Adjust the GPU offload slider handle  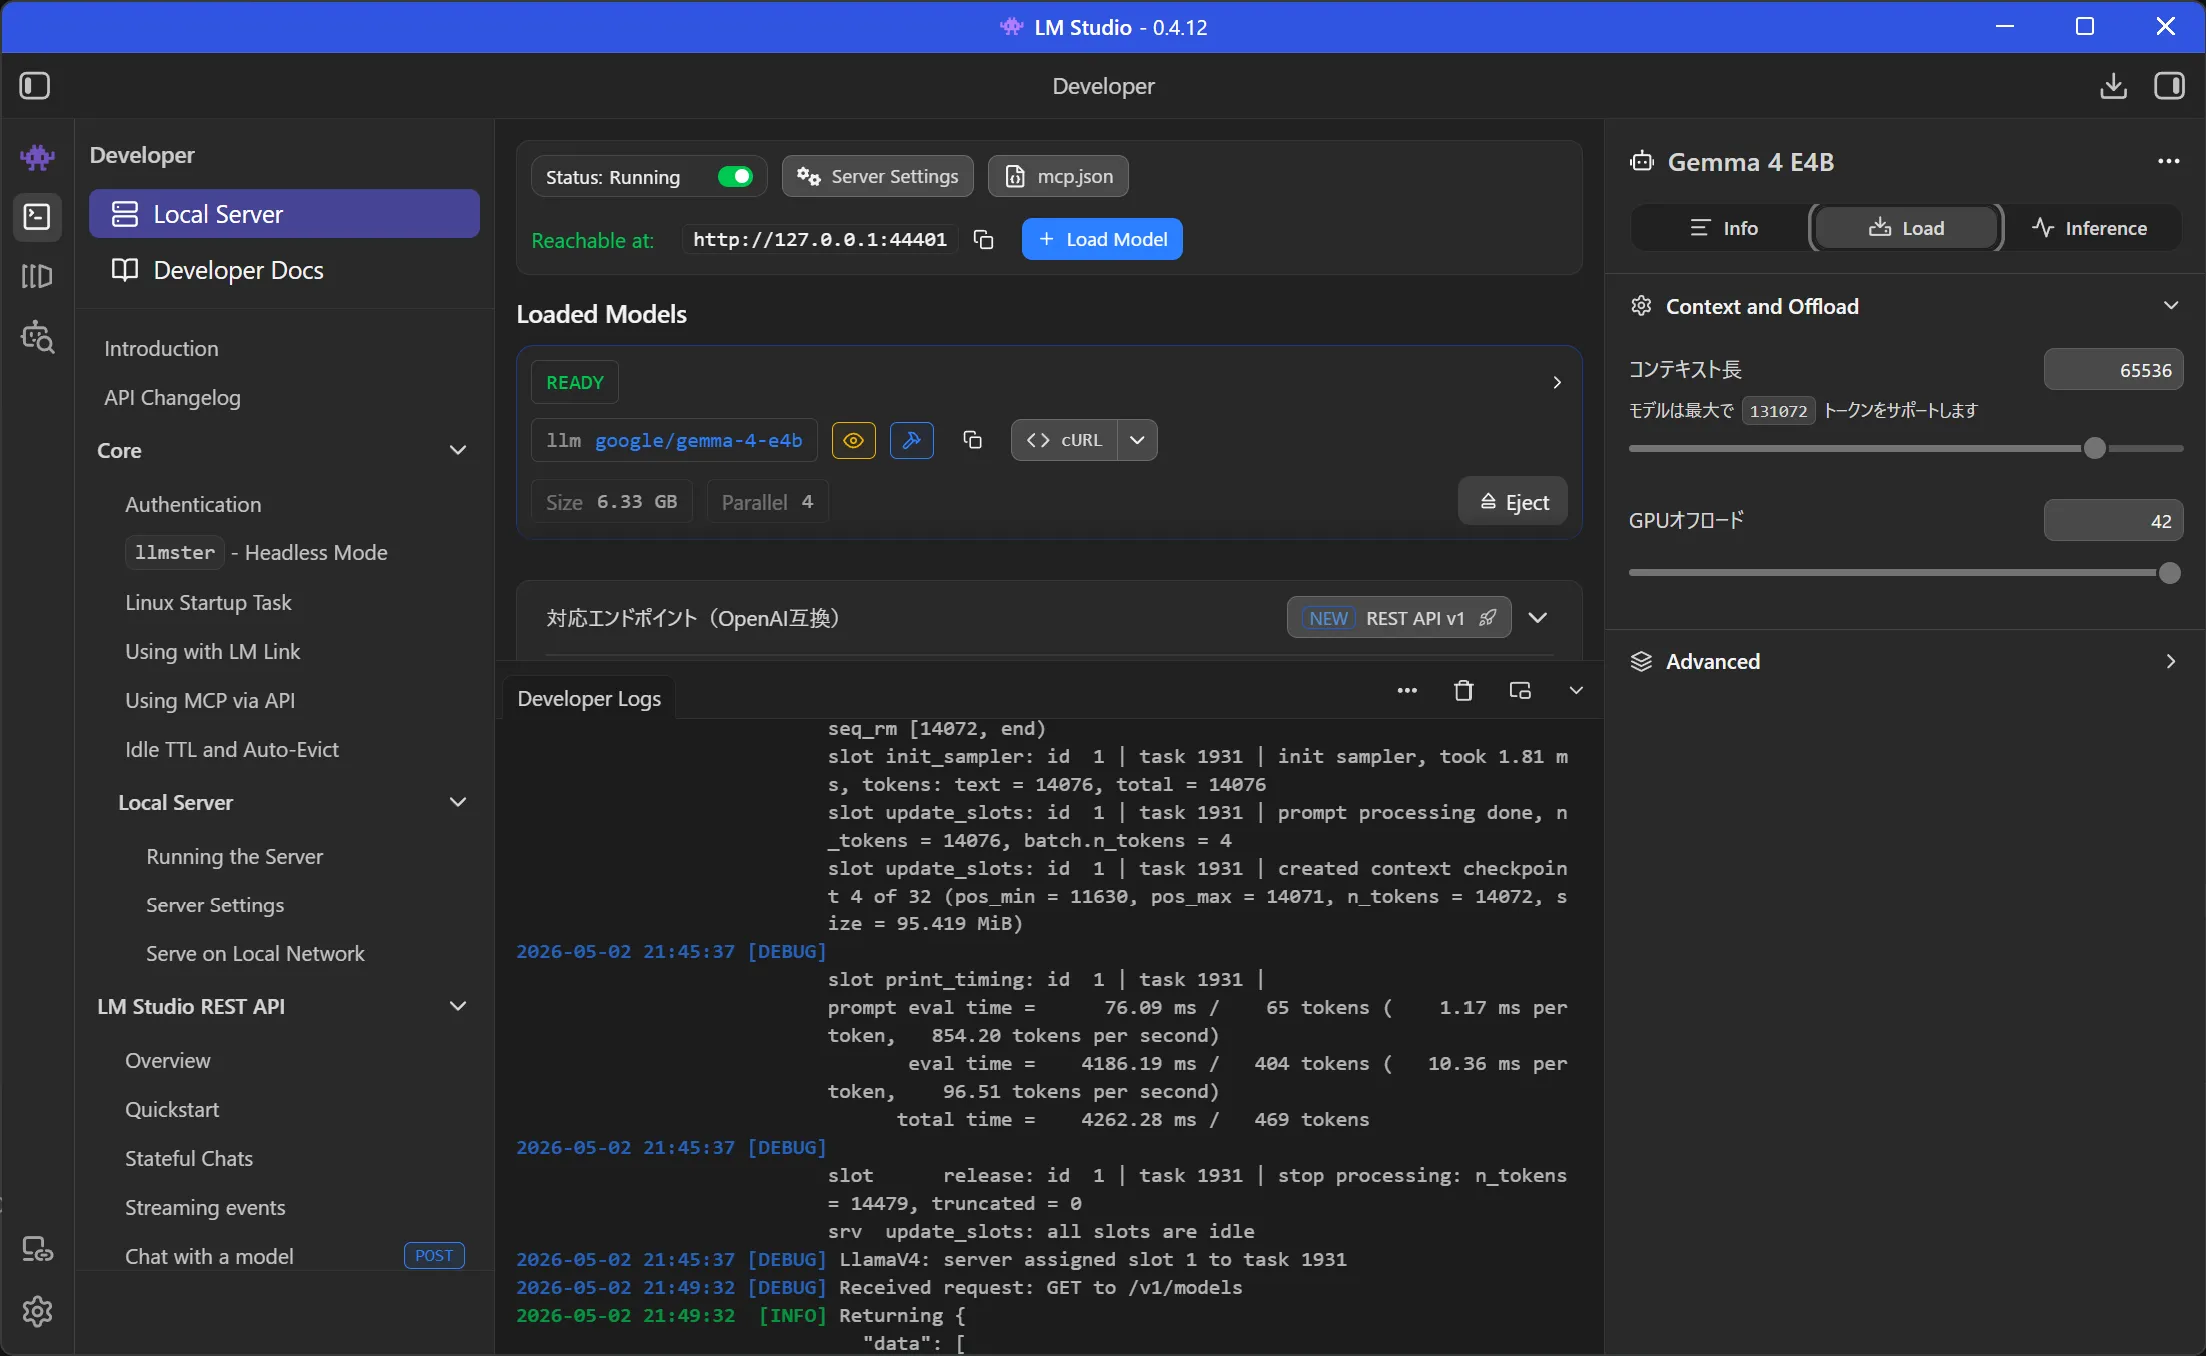click(x=2169, y=573)
